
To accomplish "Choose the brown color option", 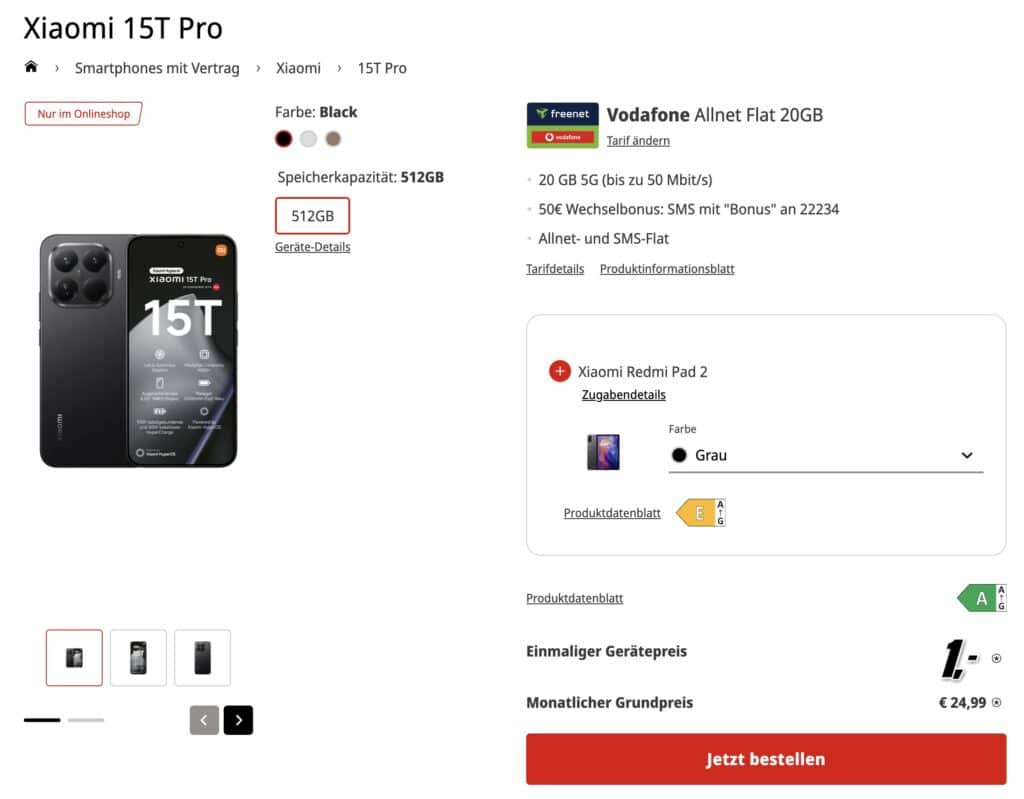I will pyautogui.click(x=333, y=138).
